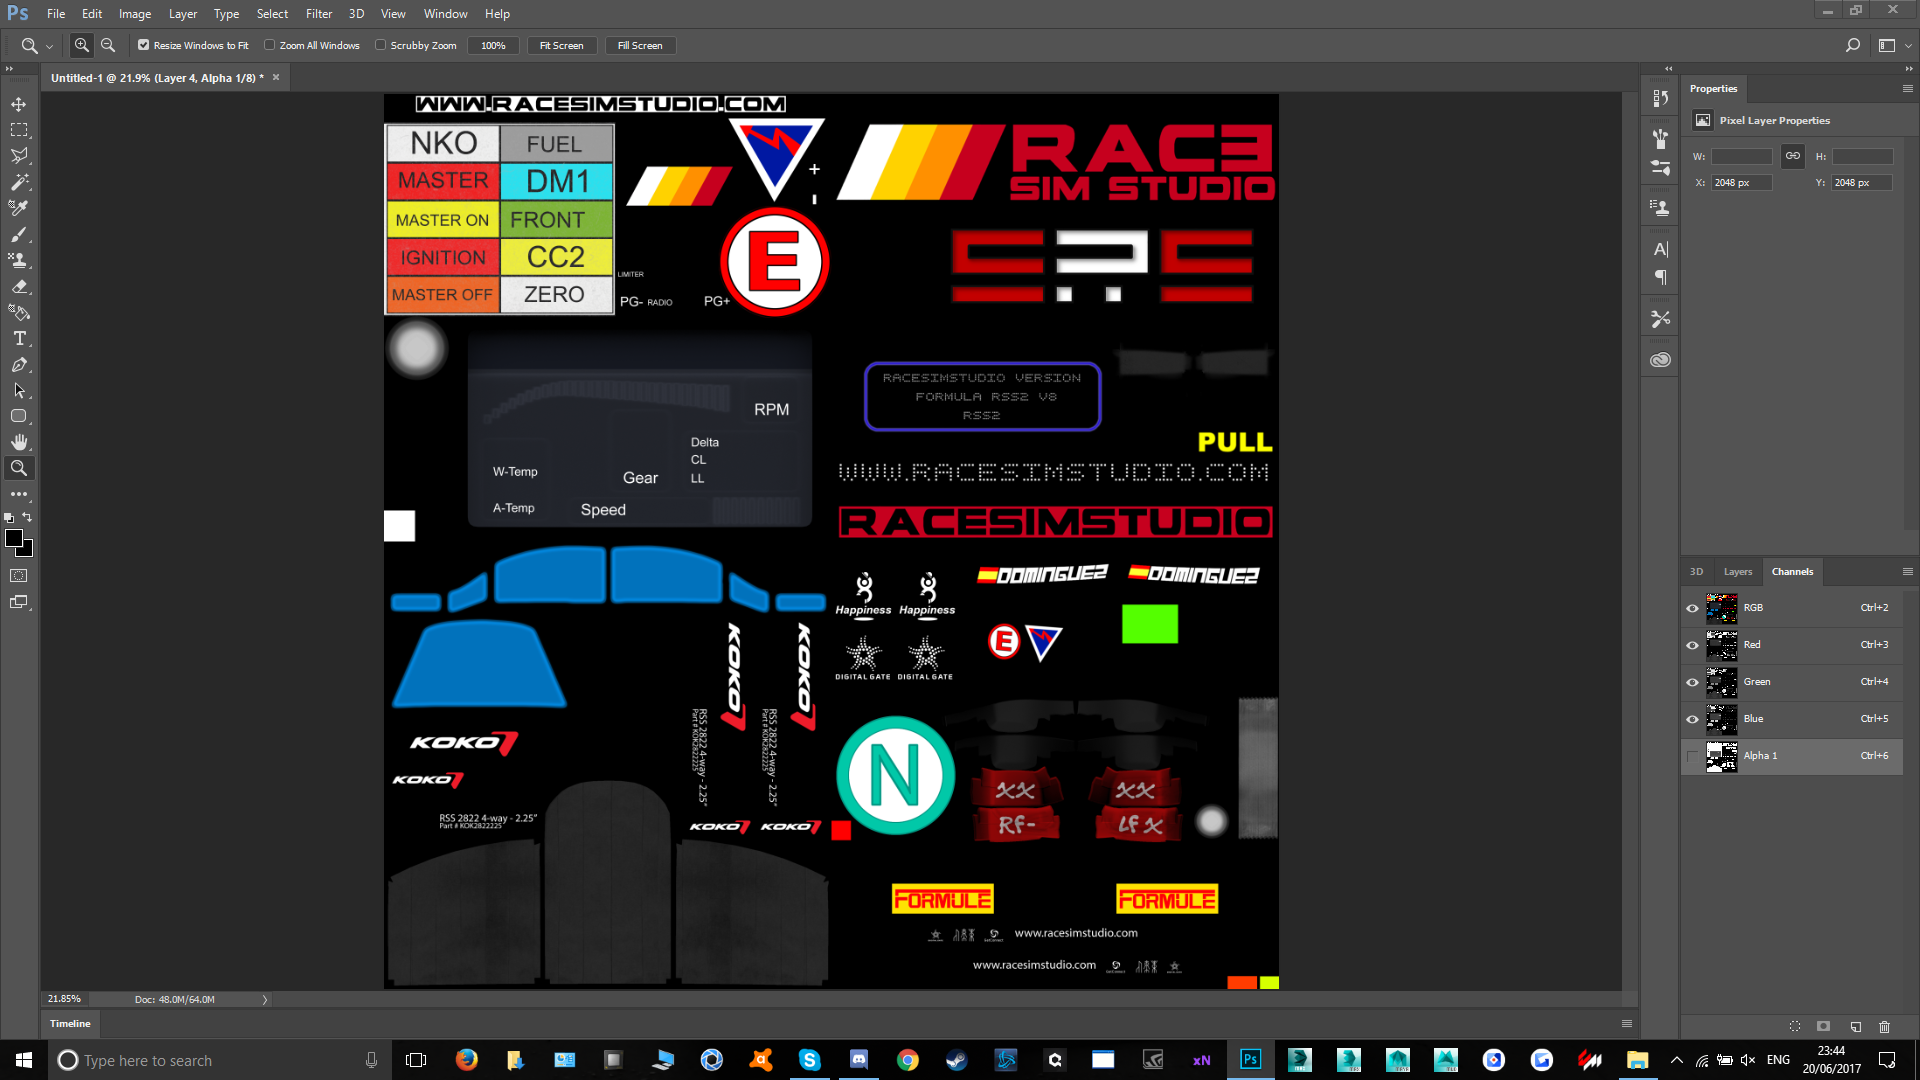Open the Filter menu
The image size is (1920, 1080).
319,14
